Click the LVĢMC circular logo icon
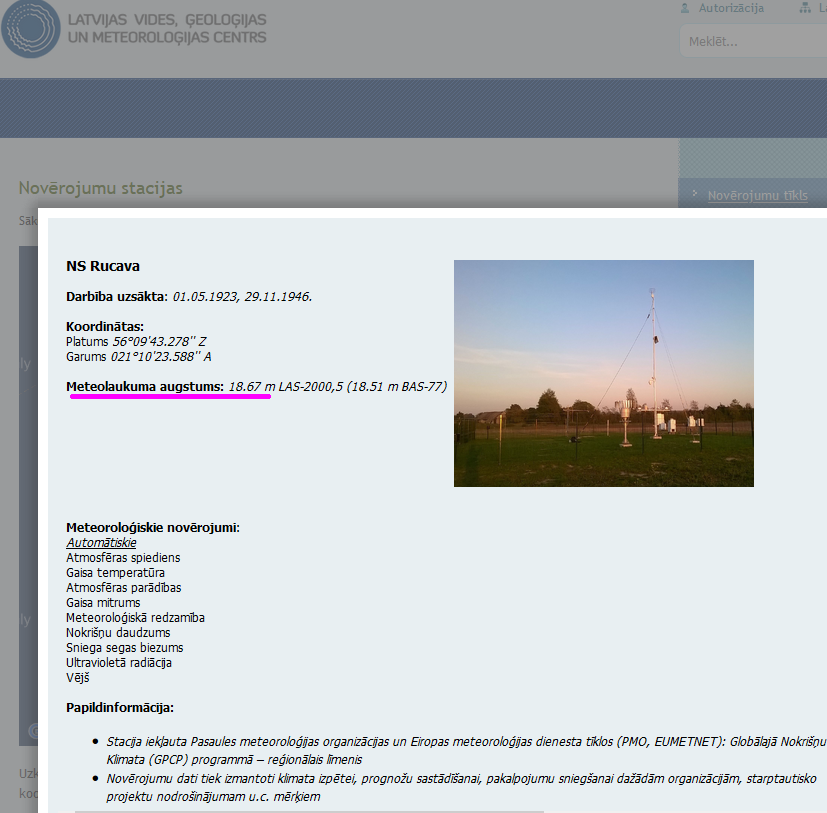This screenshot has height=813, width=827. 31,27
